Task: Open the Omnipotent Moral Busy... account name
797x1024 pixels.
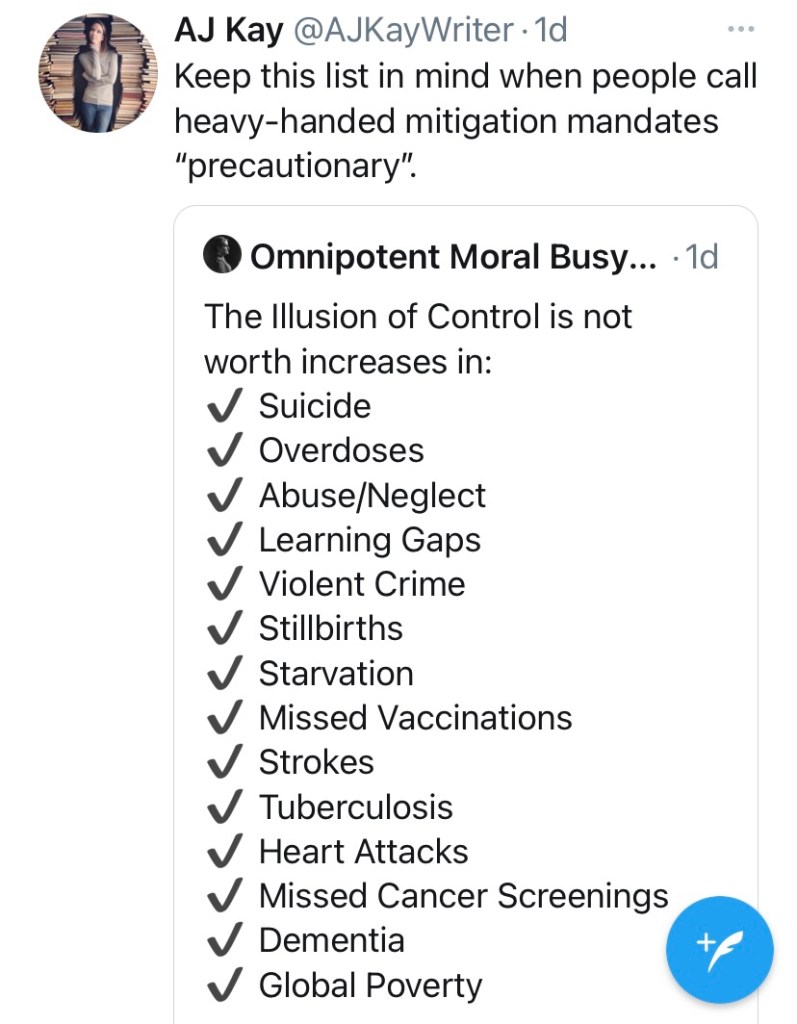Action: pos(453,257)
